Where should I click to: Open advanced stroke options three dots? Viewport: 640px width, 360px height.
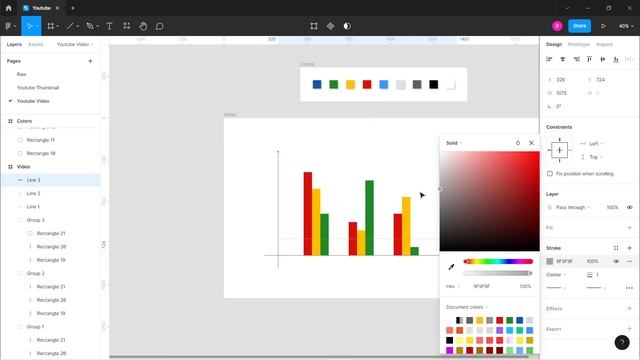pos(629,288)
